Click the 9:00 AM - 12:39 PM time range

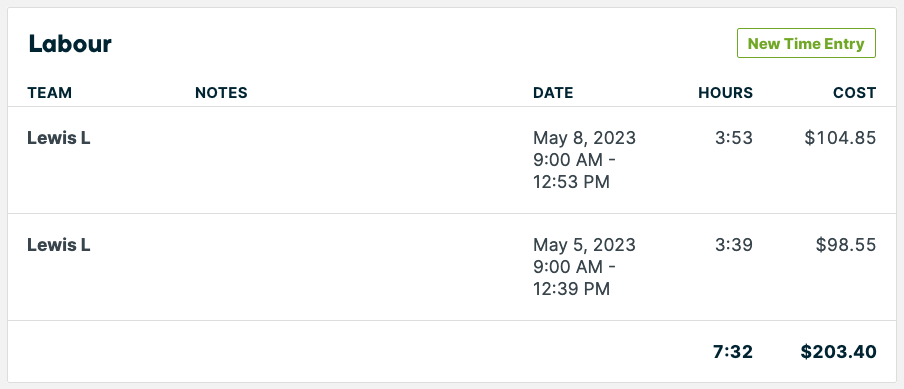[574, 278]
